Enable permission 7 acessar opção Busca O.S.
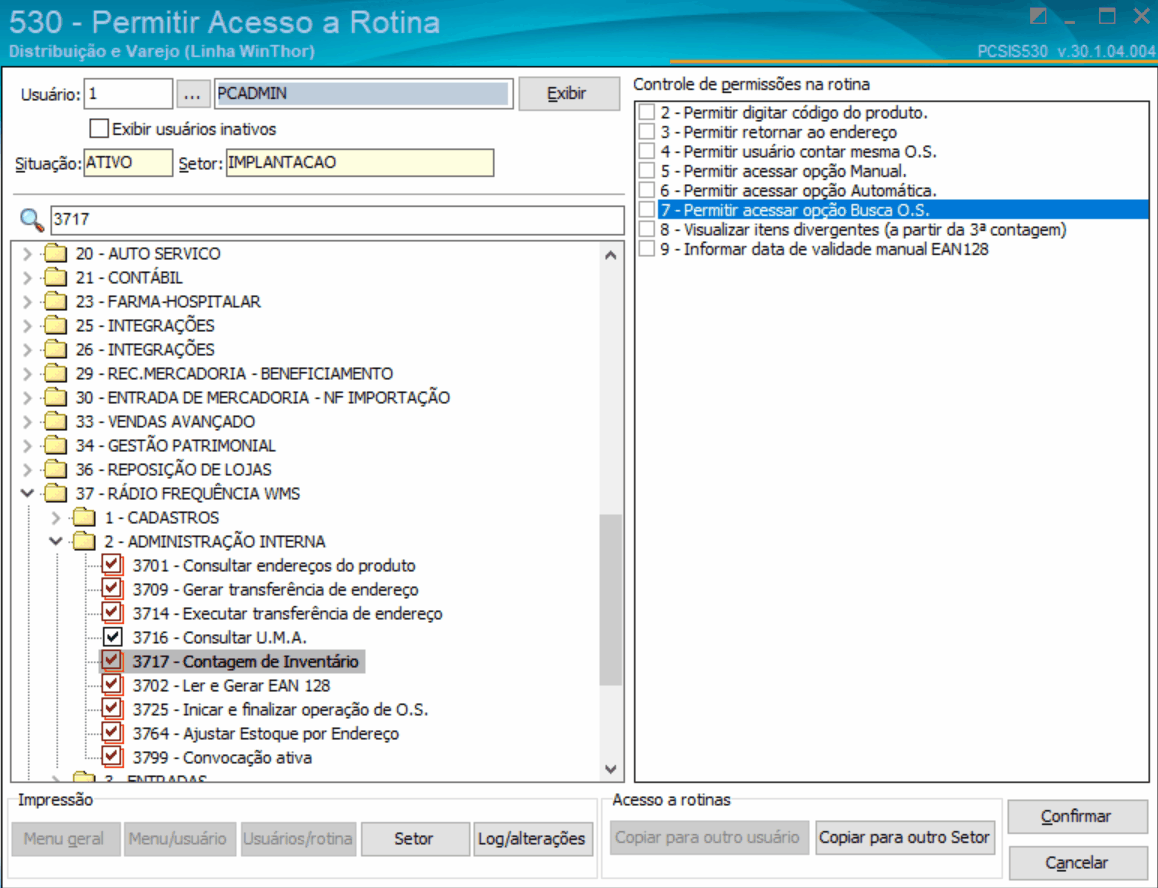This screenshot has height=888, width=1158. (x=647, y=210)
